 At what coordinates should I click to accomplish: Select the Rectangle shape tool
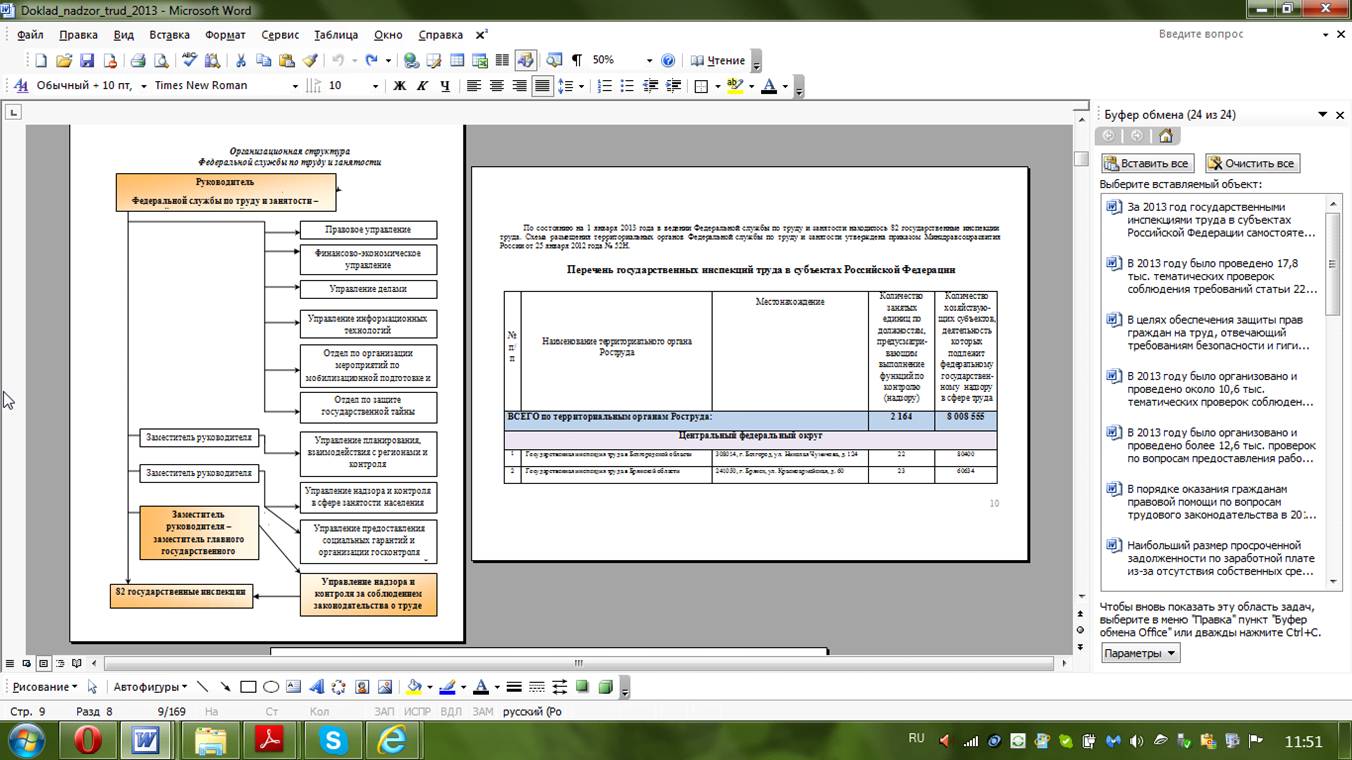pyautogui.click(x=248, y=687)
